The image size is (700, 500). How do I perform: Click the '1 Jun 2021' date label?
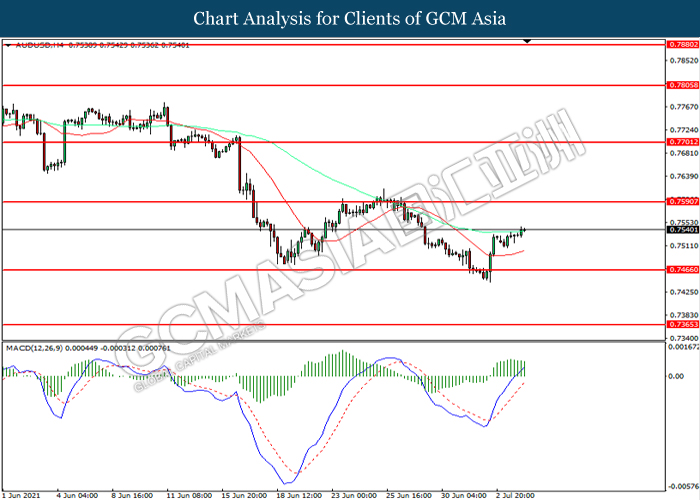tap(22, 496)
